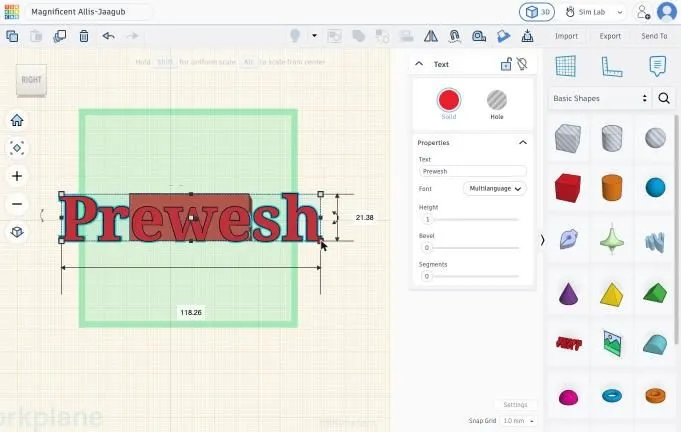Zoom in with the plus icon
681x432 pixels.
[x=17, y=176]
